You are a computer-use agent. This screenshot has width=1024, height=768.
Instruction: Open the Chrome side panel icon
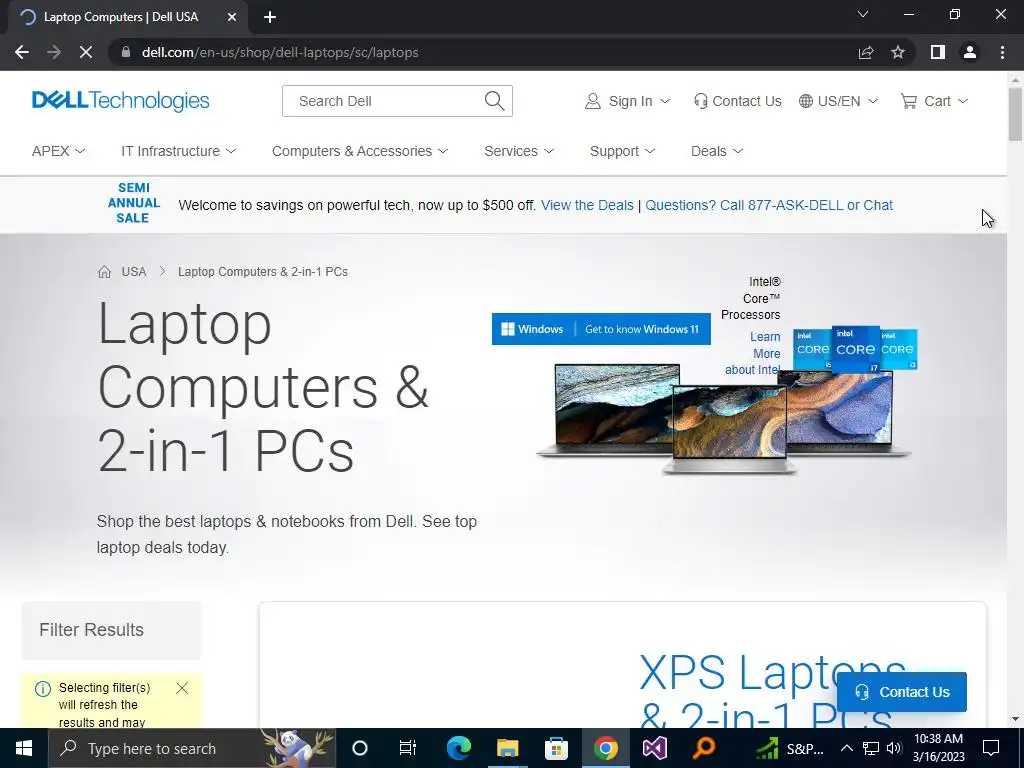click(938, 52)
